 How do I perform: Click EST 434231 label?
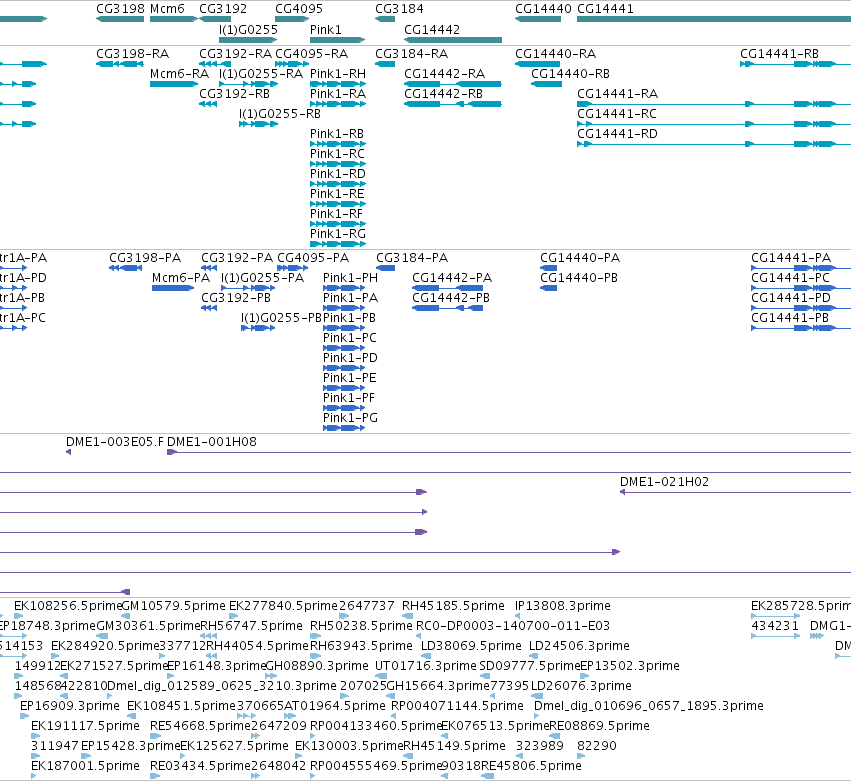pyautogui.click(x=774, y=626)
